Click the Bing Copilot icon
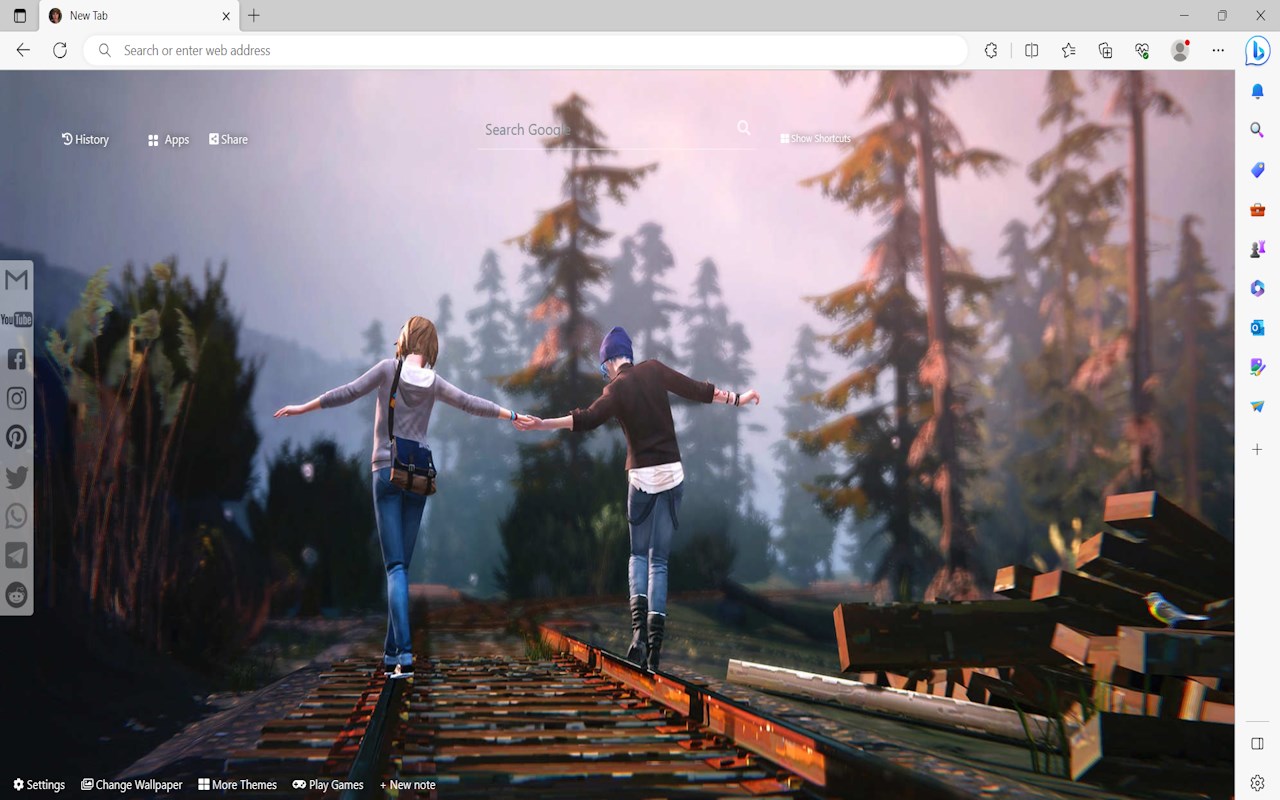Image resolution: width=1280 pixels, height=800 pixels. pos(1257,51)
